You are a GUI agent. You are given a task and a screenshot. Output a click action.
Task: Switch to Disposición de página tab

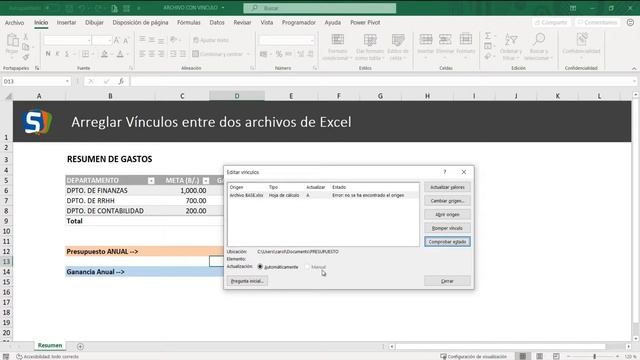click(140, 22)
